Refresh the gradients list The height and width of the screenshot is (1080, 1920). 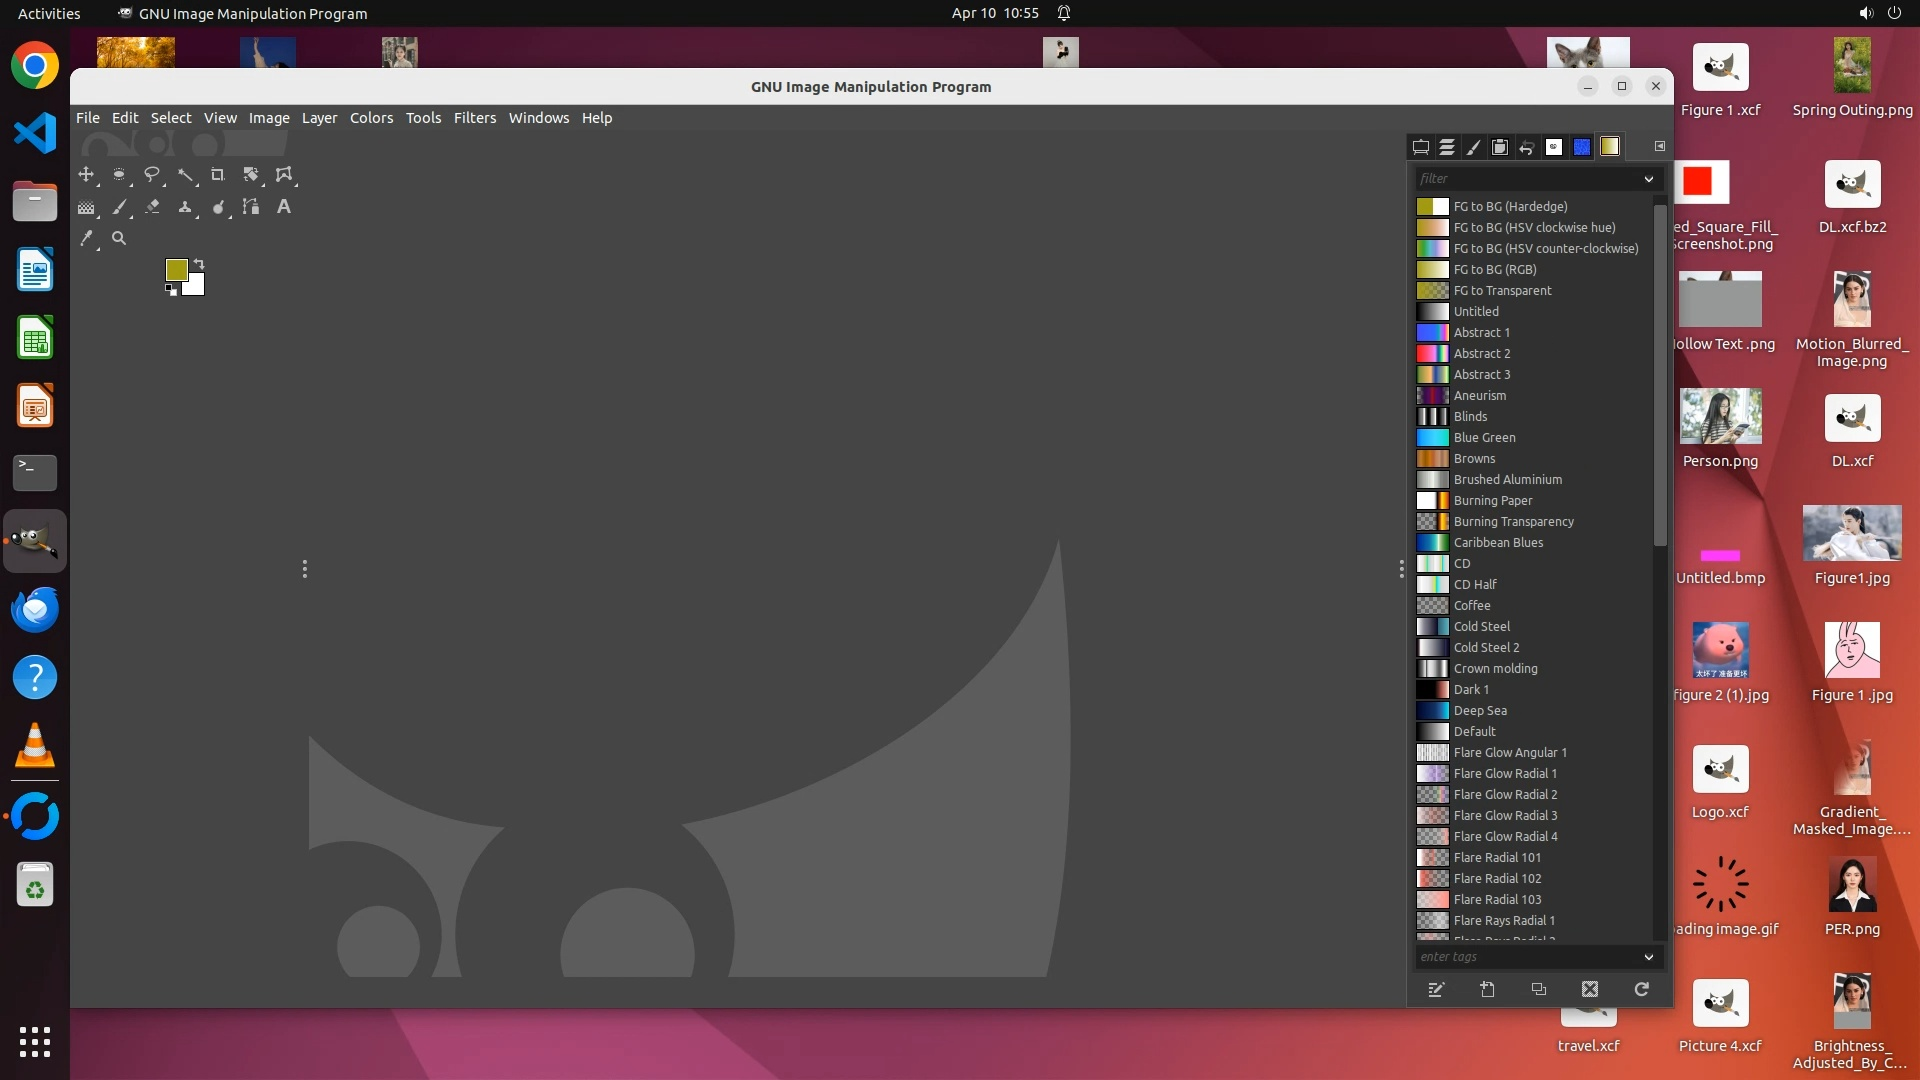tap(1641, 989)
